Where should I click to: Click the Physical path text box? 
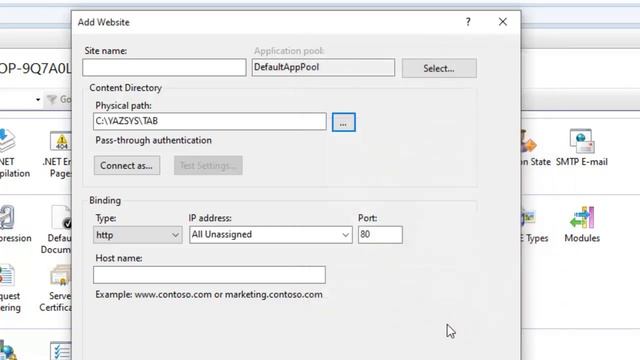(210, 121)
